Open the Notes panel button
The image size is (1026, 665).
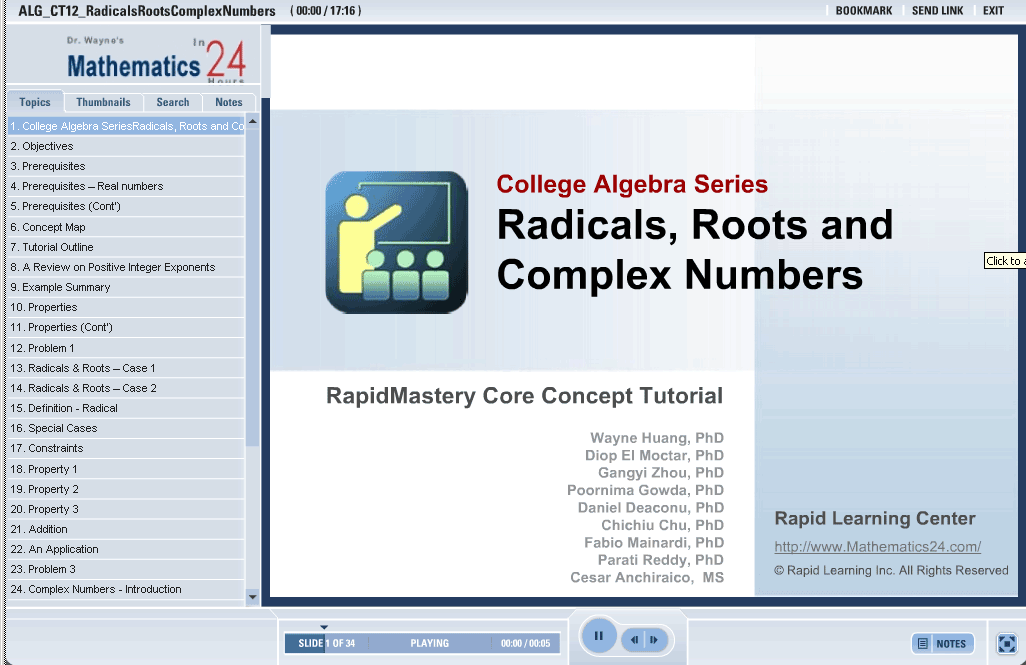point(942,643)
